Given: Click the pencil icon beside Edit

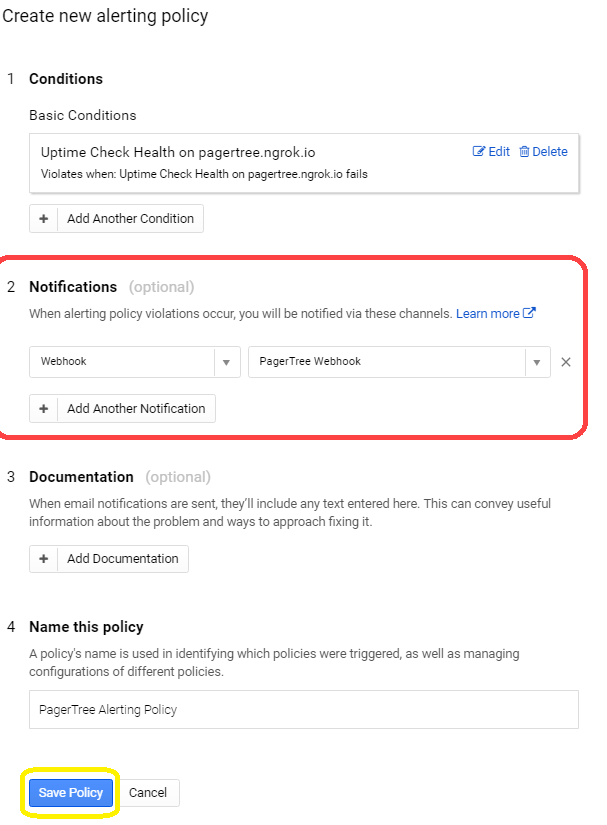Looking at the screenshot, I should coord(478,152).
